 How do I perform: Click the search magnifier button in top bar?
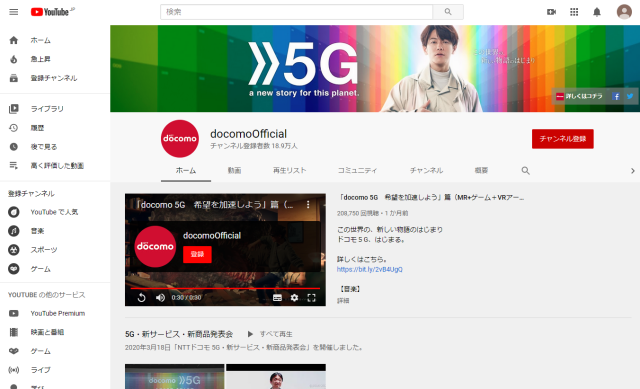coord(448,12)
